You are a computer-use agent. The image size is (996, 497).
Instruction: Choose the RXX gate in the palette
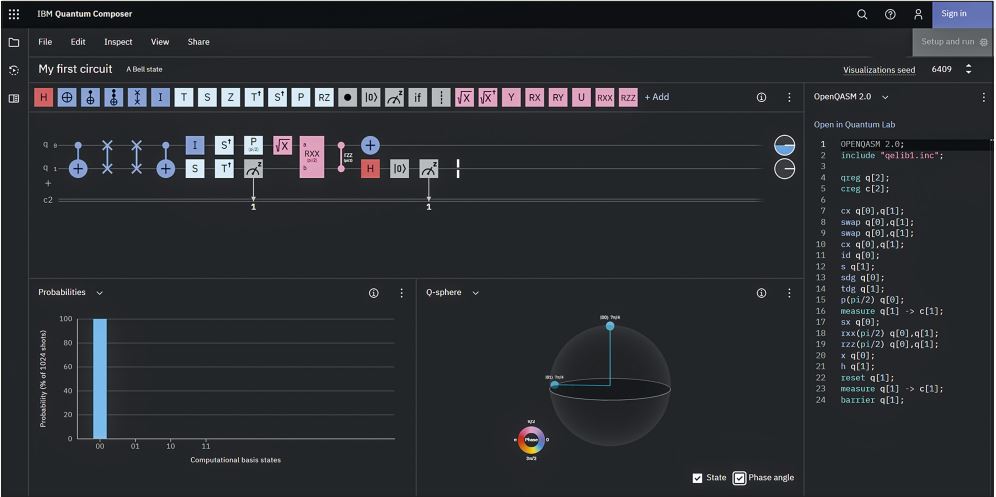tap(605, 97)
